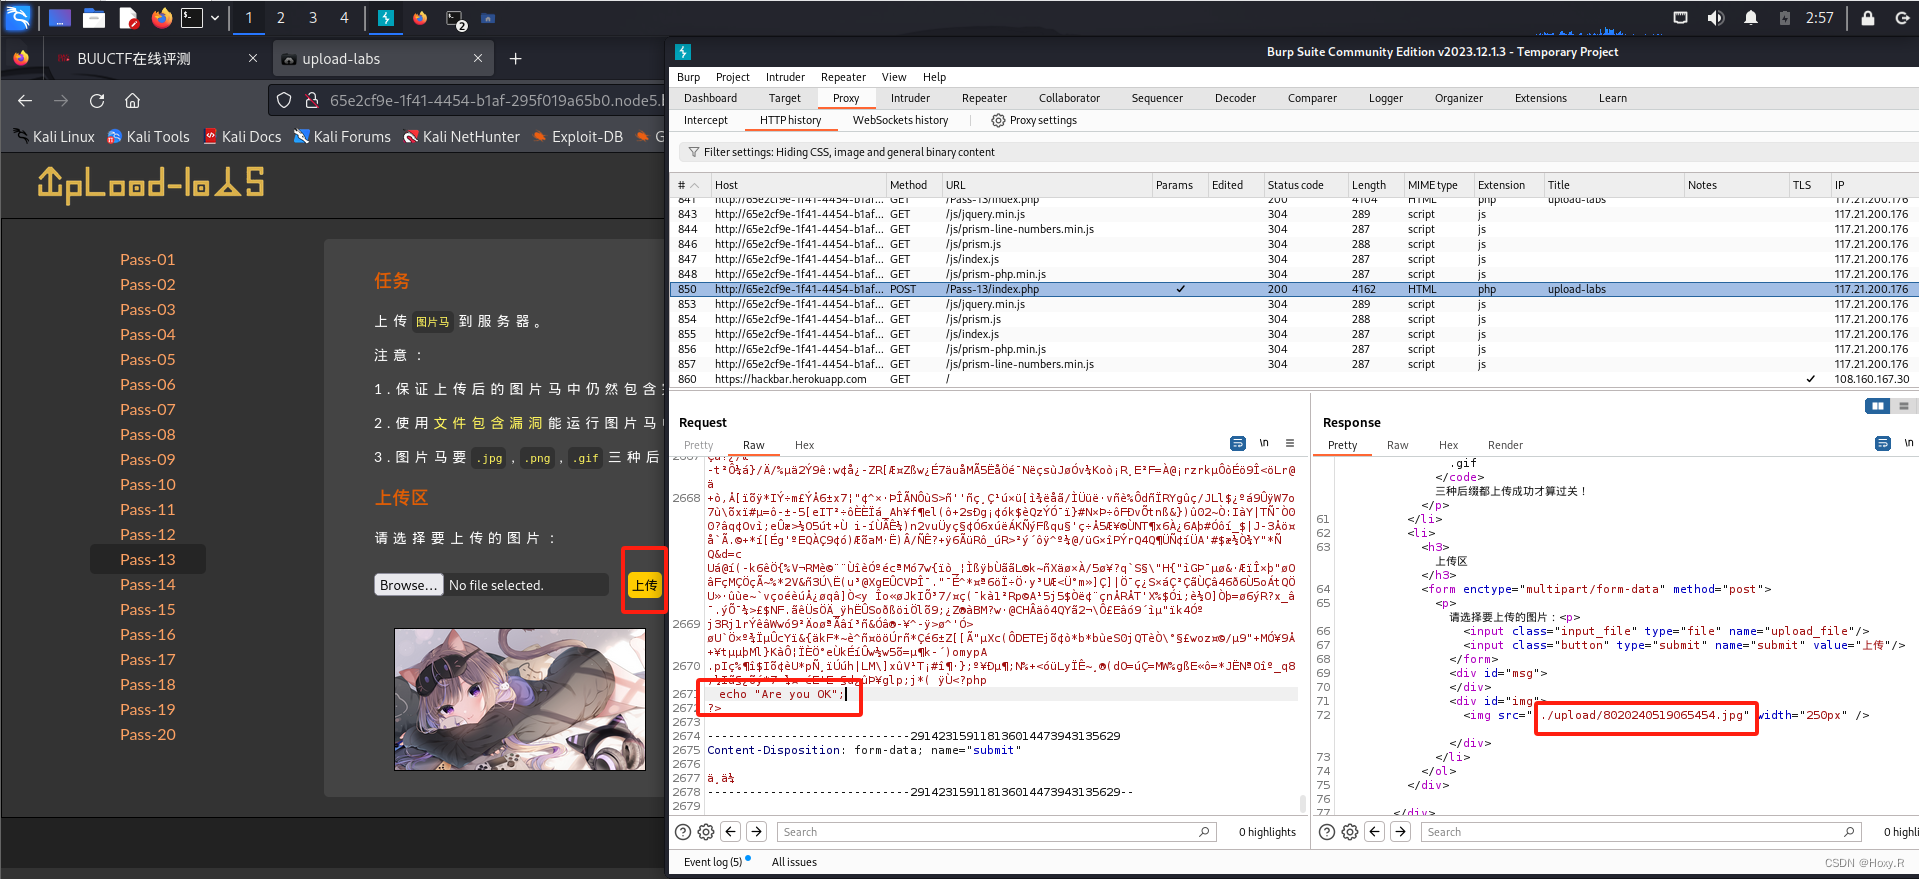Open the WebSockets history sub-tab
Screen dimensions: 1919x879
click(x=900, y=120)
